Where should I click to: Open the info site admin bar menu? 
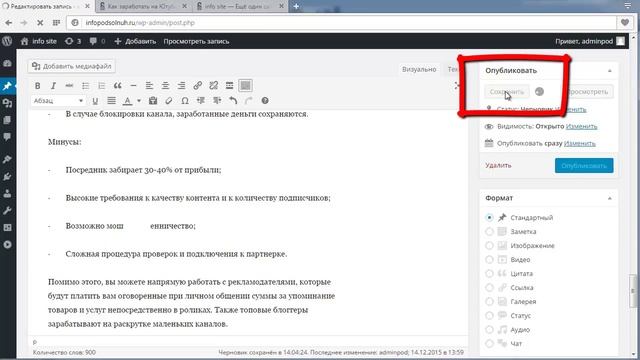coord(39,41)
